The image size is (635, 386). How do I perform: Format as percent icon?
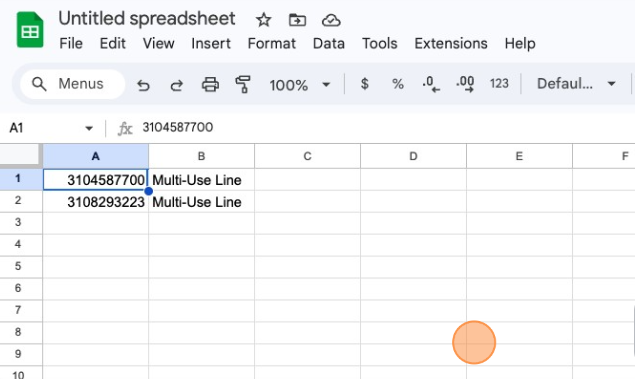[398, 84]
